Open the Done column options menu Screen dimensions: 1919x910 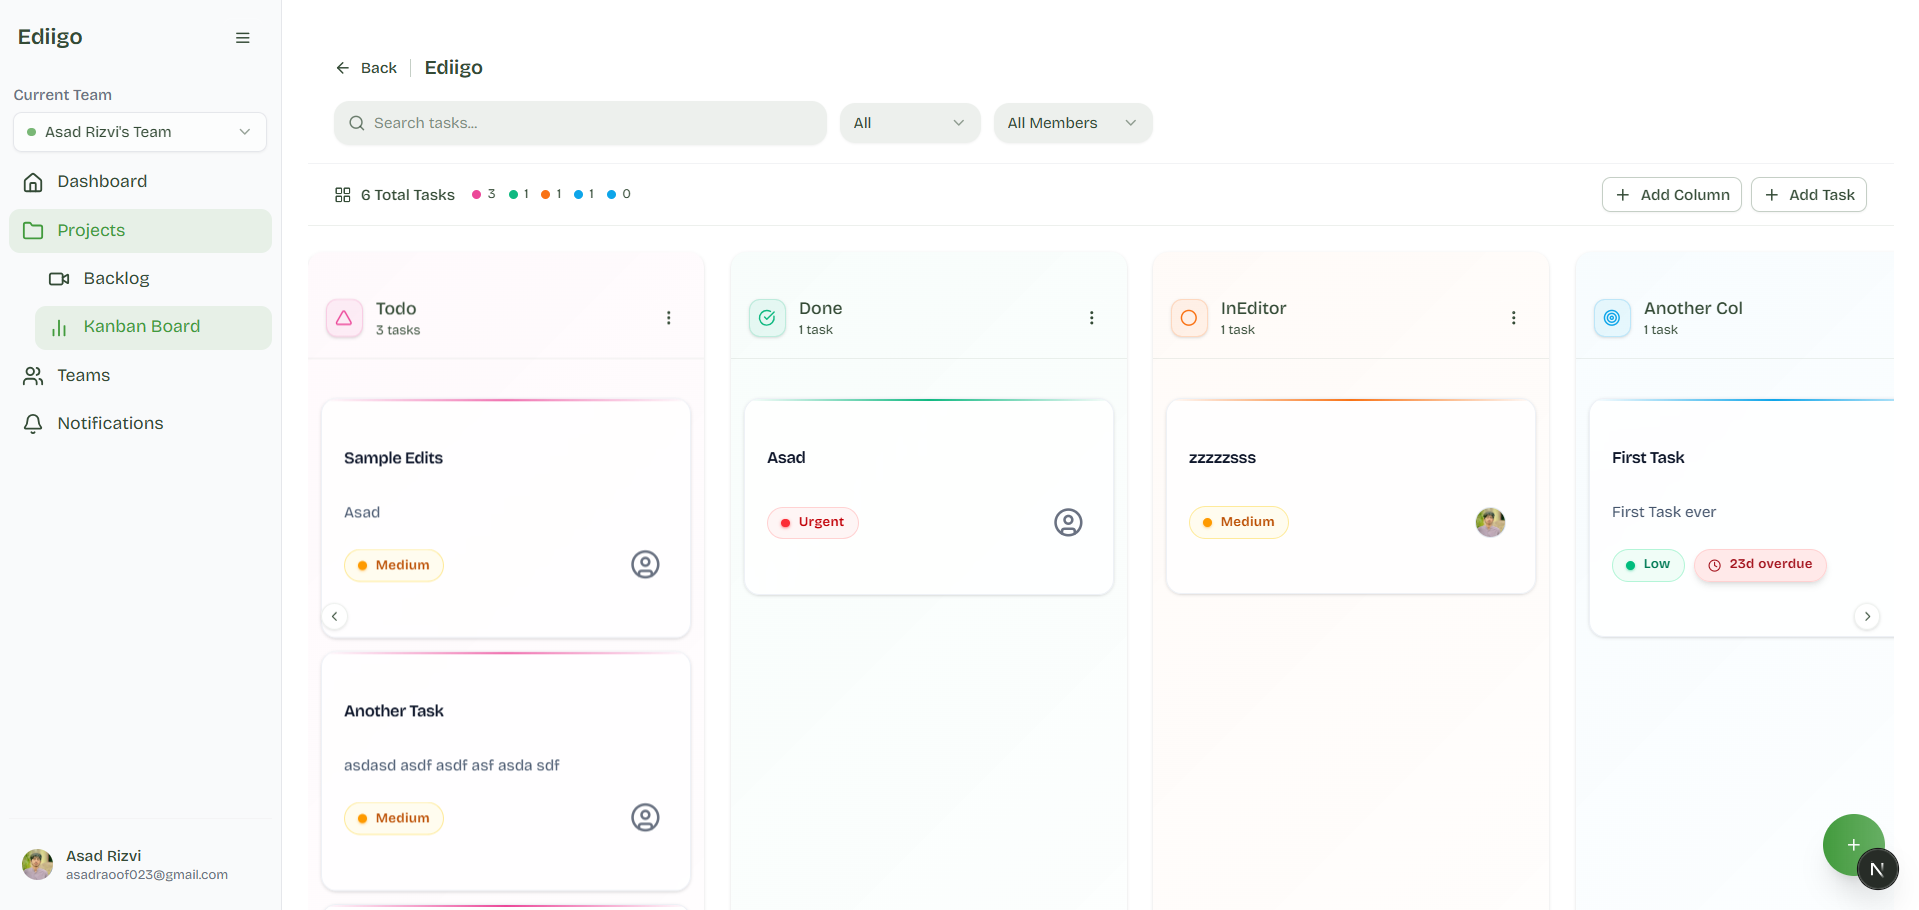coord(1091,318)
